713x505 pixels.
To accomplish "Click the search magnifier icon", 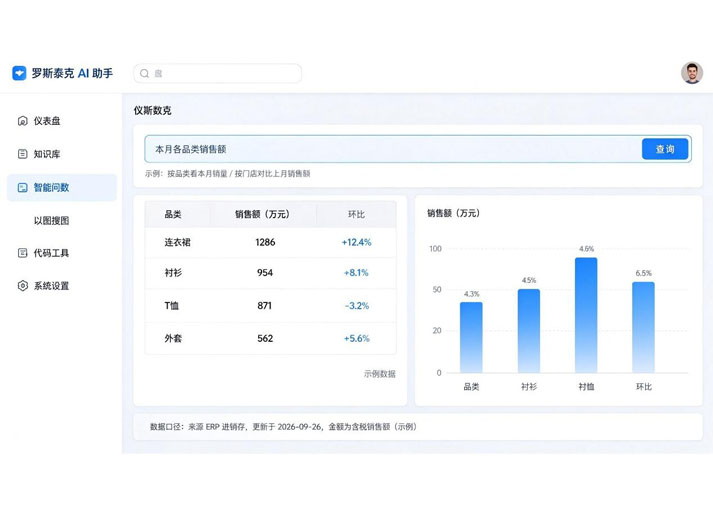I will point(145,74).
